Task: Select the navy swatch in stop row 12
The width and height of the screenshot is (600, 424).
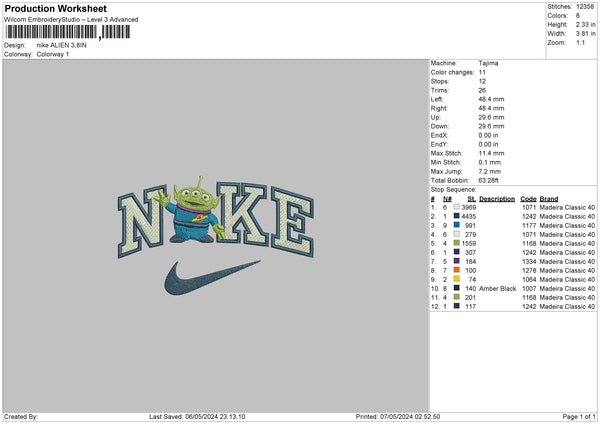Action: click(x=457, y=306)
